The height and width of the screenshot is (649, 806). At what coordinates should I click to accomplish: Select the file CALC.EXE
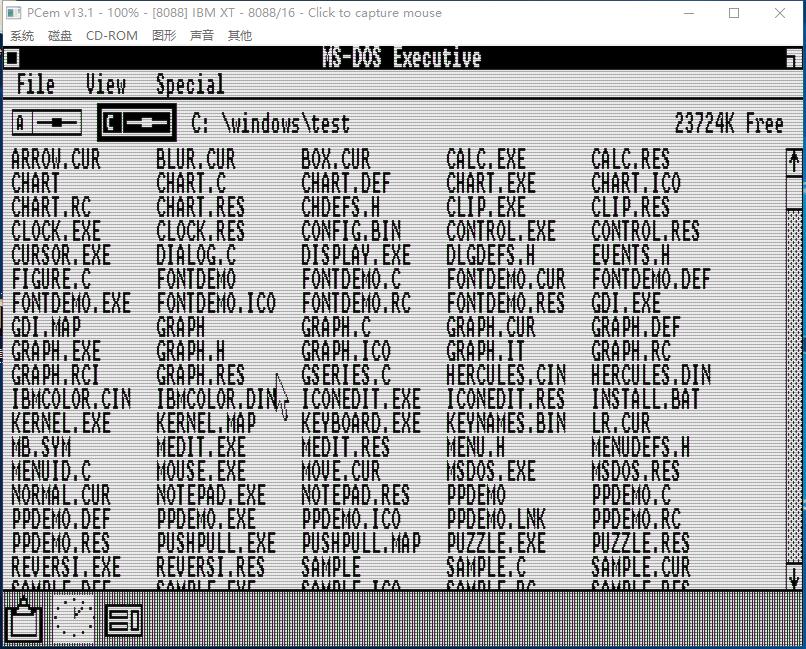coord(486,159)
